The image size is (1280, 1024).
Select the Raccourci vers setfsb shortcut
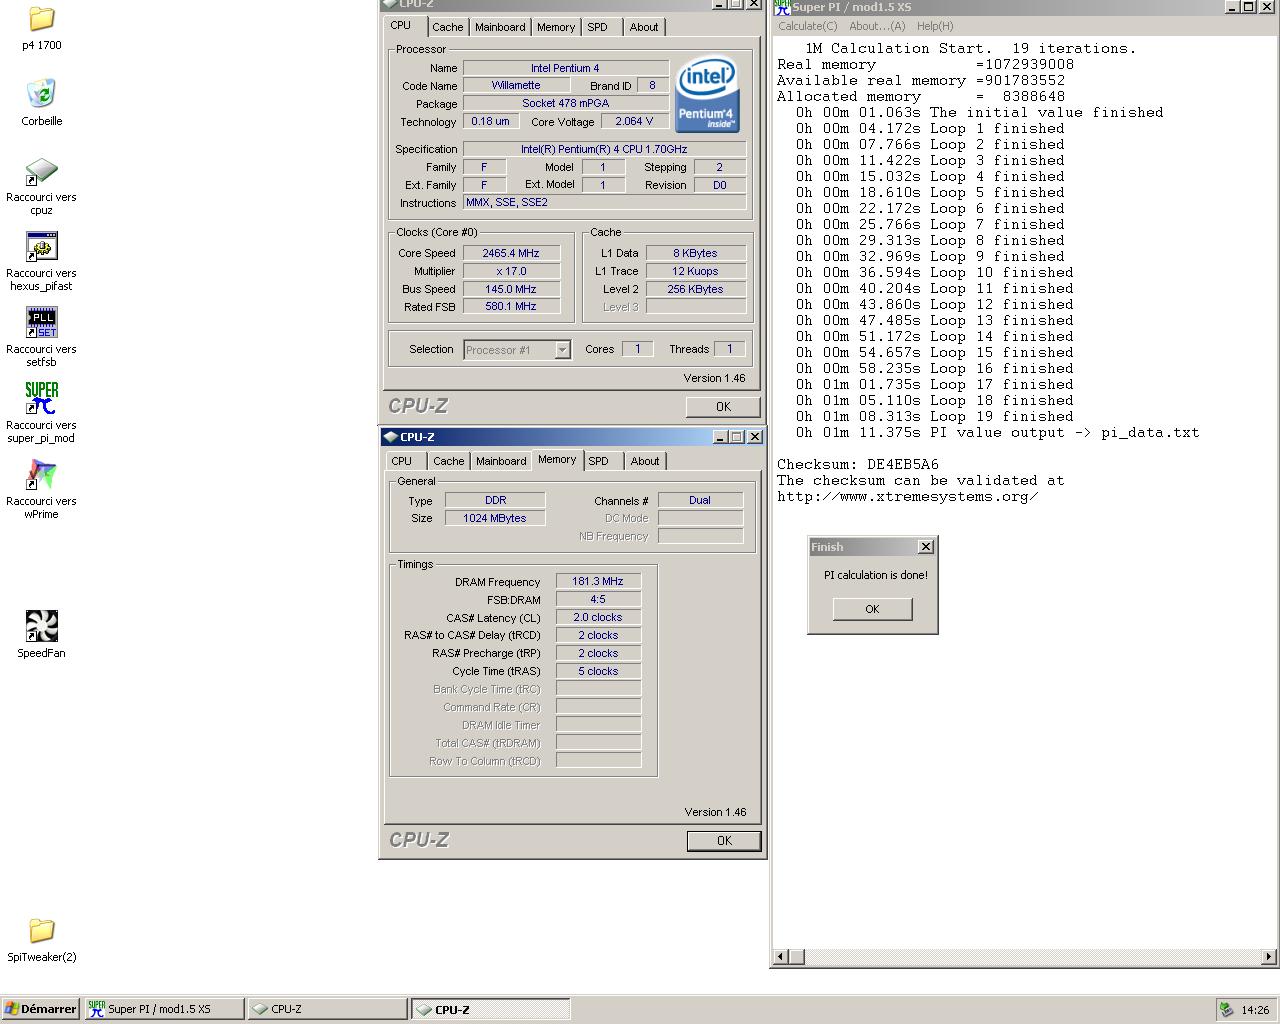tap(41, 322)
